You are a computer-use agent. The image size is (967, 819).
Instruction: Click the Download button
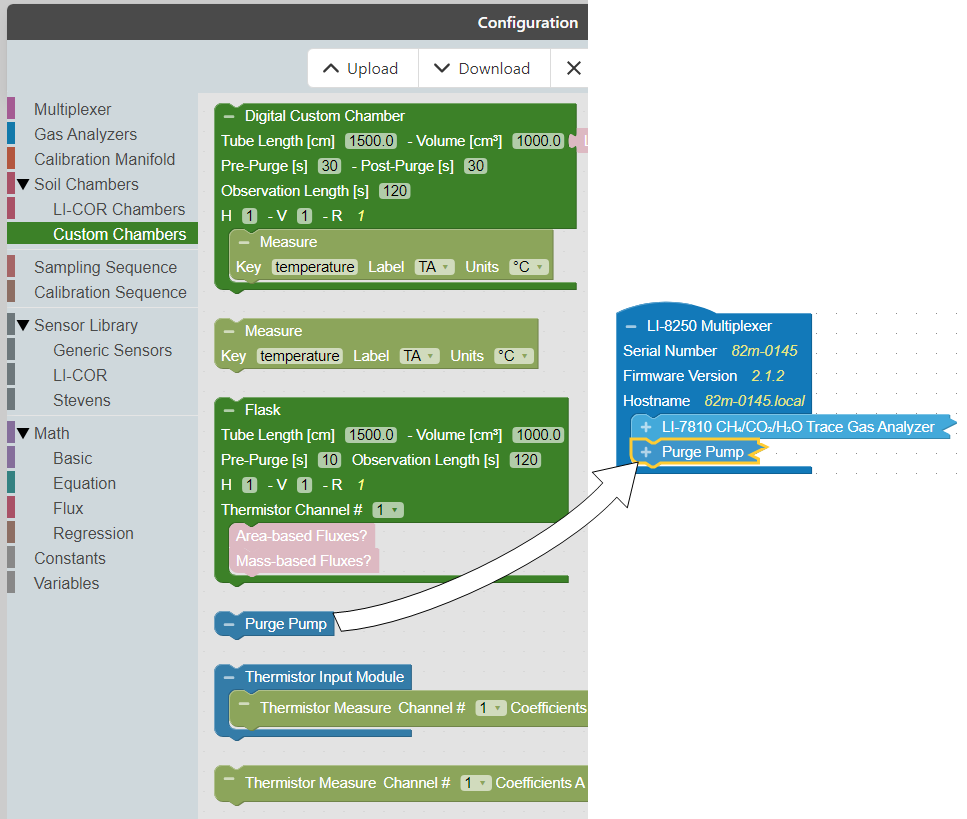[x=484, y=68]
